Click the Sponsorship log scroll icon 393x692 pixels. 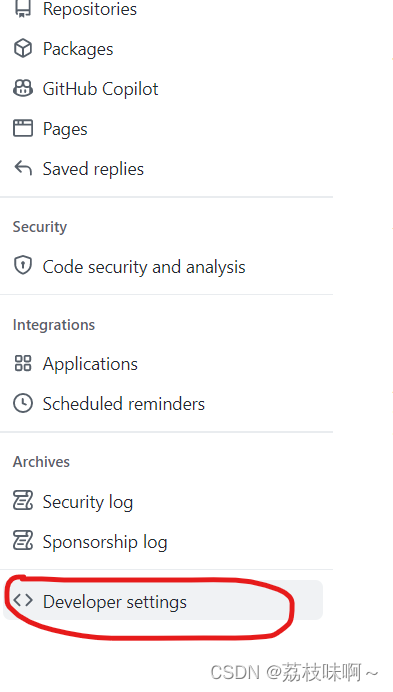[23, 541]
